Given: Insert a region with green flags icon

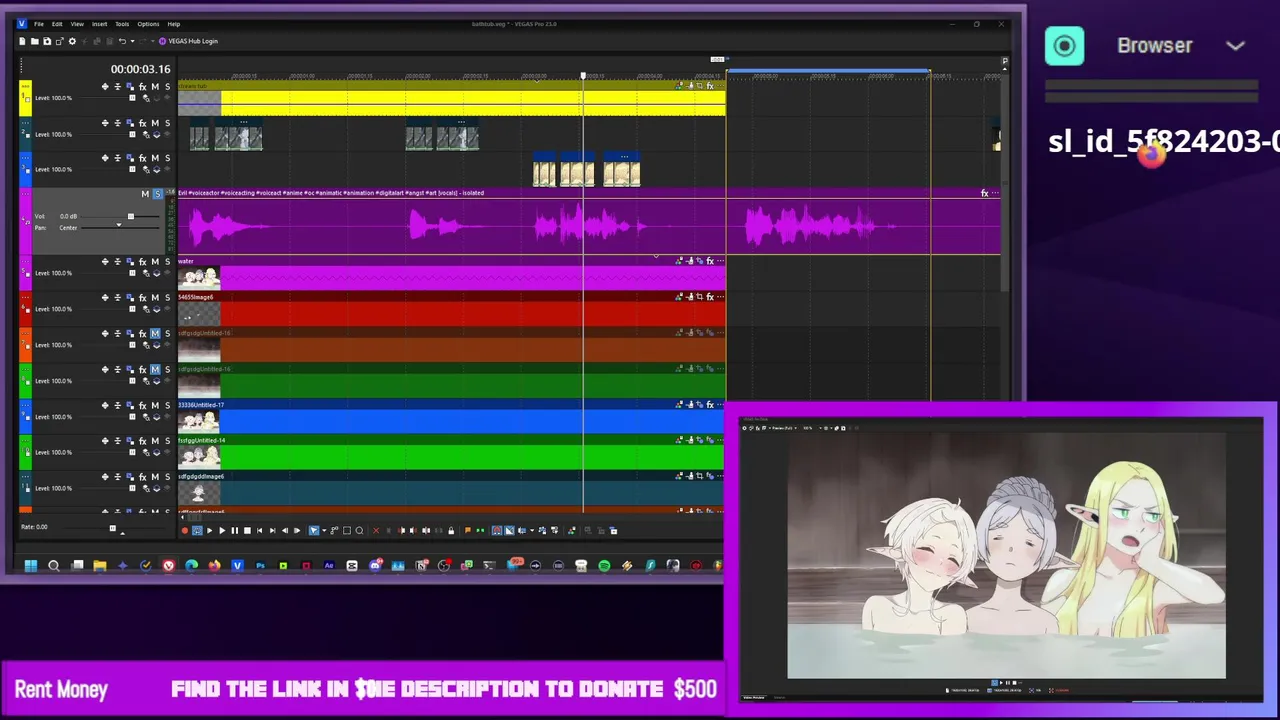Looking at the screenshot, I should 480,530.
